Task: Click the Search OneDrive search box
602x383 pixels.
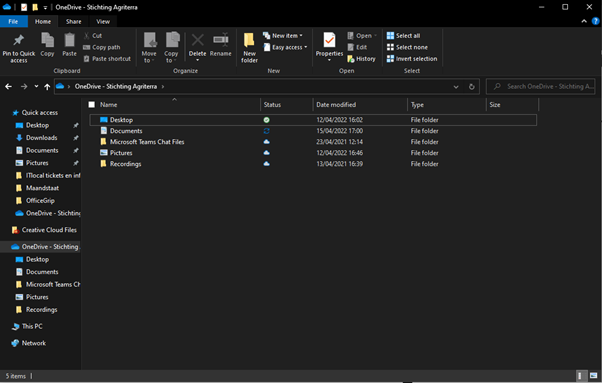Action: tap(541, 87)
